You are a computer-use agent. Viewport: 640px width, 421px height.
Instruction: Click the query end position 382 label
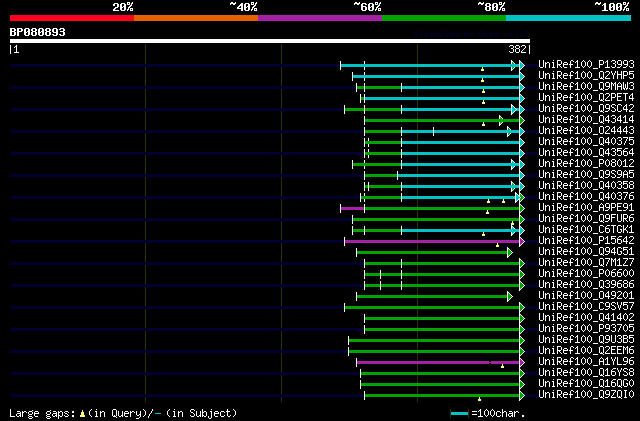point(517,49)
